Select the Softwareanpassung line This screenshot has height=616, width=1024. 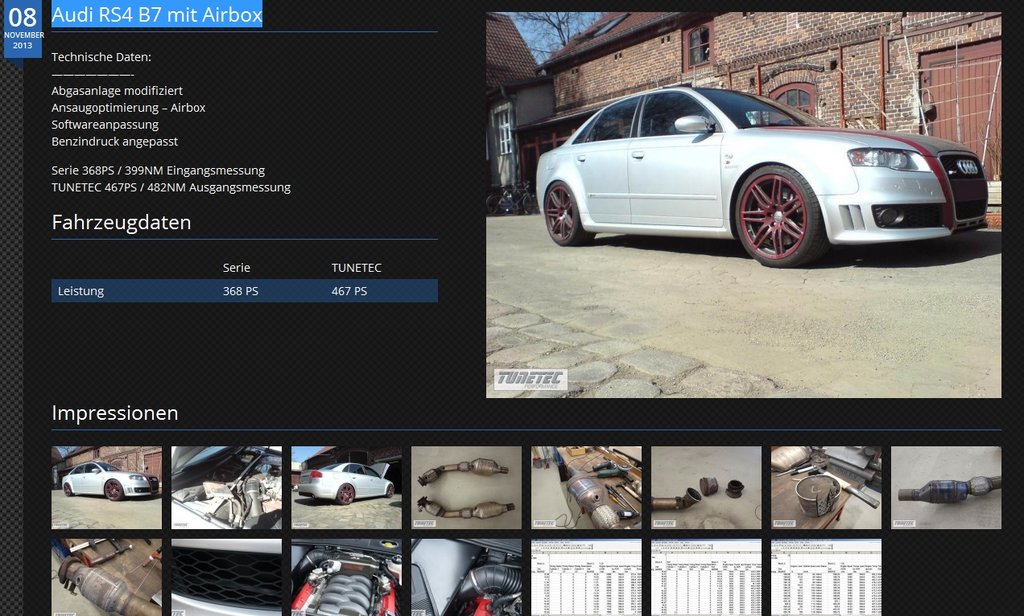click(105, 125)
